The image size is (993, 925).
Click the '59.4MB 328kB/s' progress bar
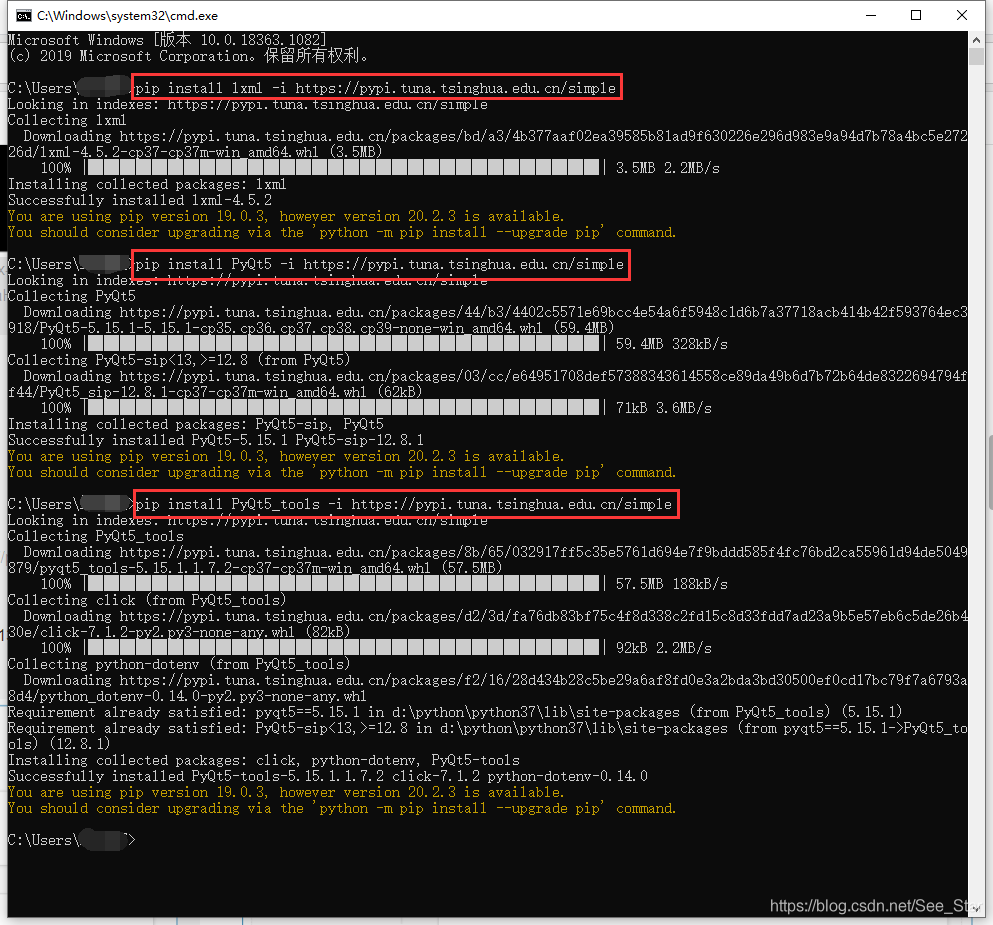[343, 344]
